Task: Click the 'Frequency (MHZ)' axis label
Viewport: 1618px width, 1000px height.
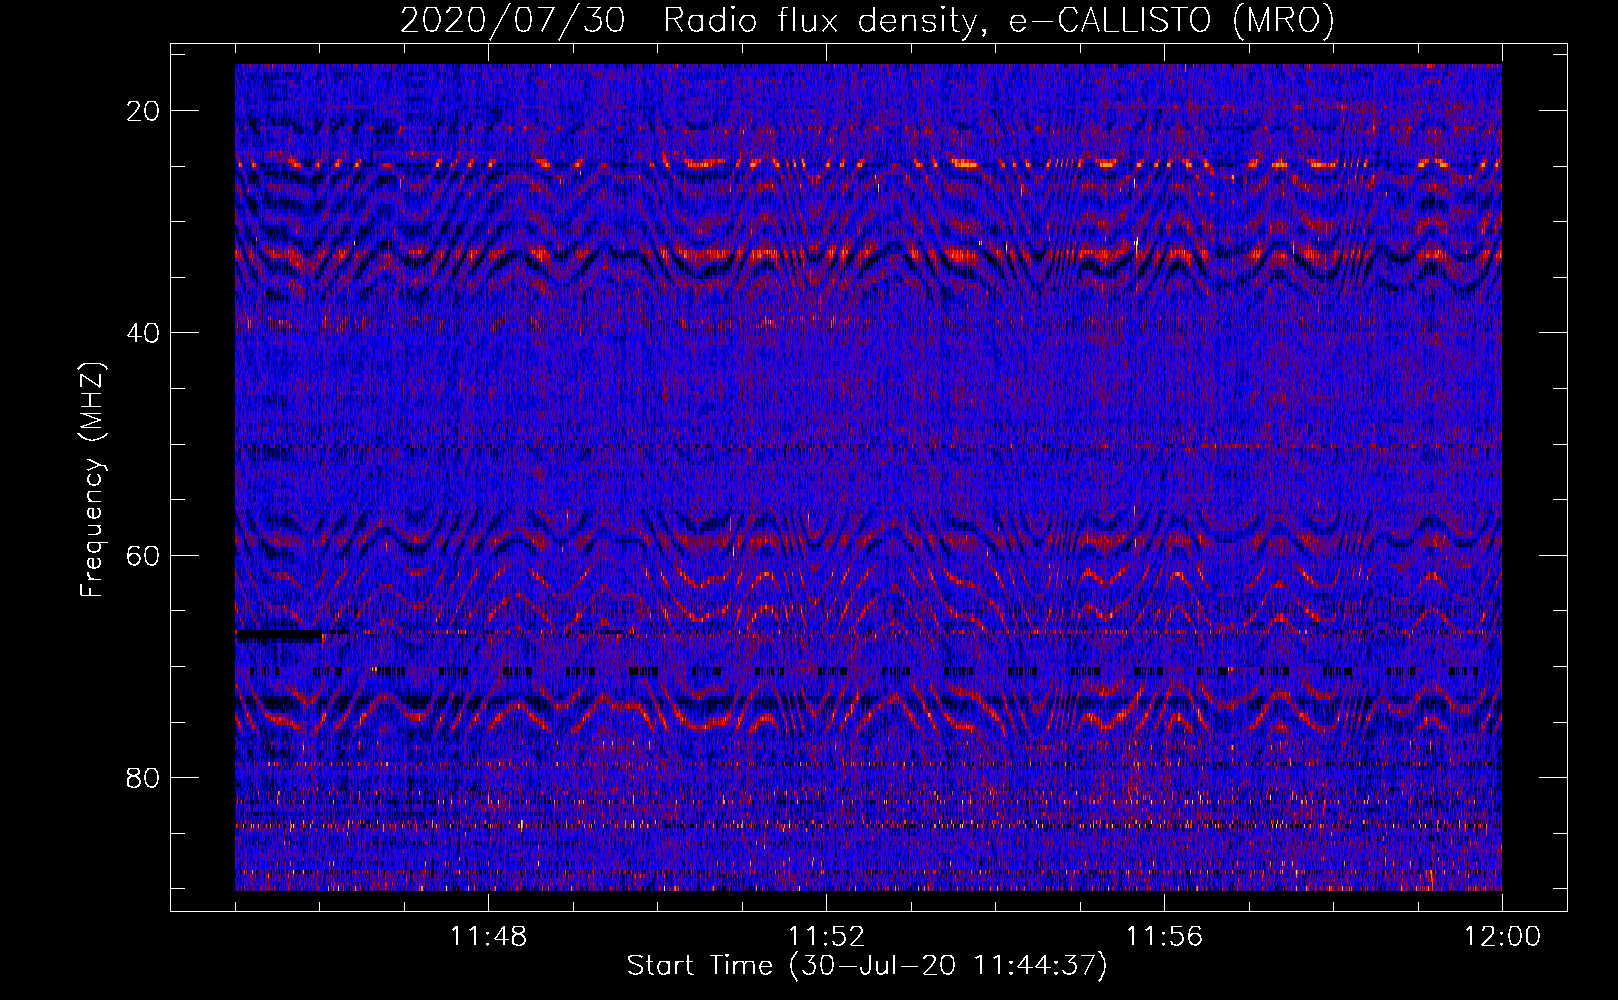Action: point(92,480)
